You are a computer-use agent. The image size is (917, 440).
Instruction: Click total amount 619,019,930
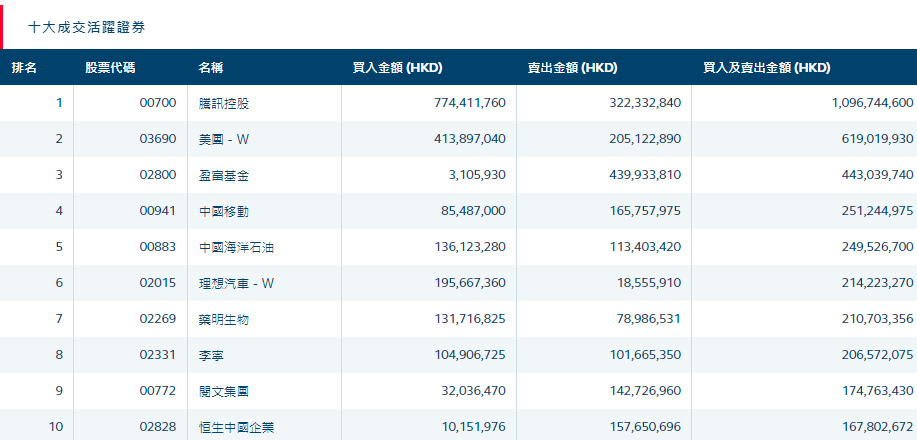(878, 139)
